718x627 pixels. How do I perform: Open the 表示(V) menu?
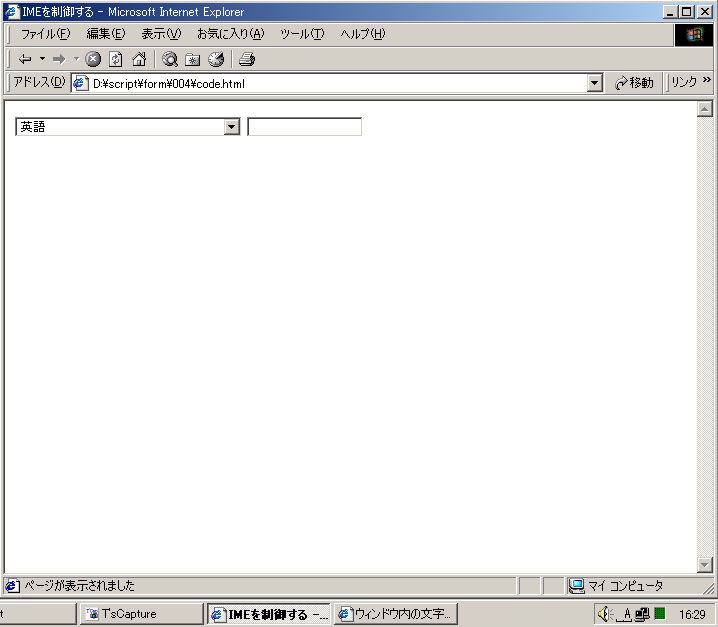(x=161, y=34)
